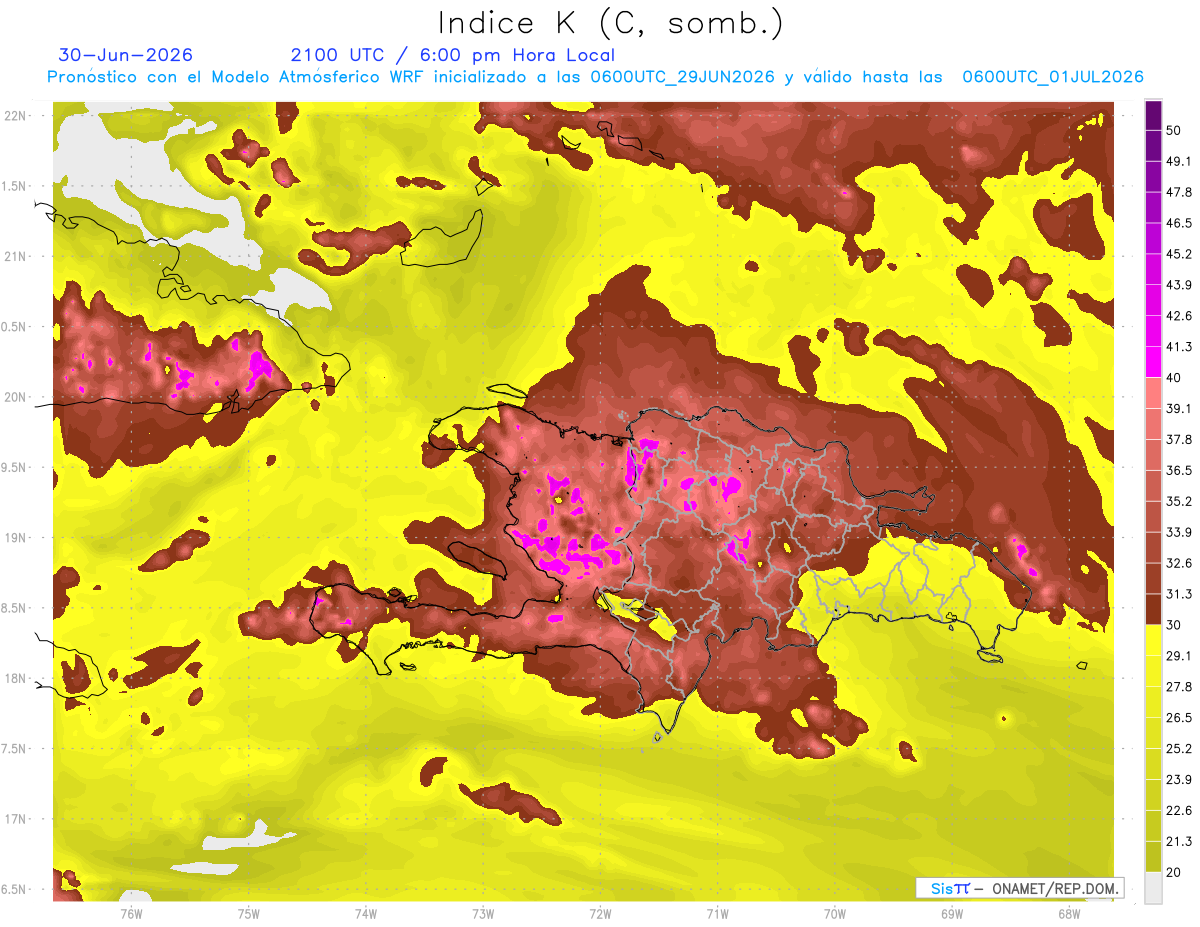Image resolution: width=1200 pixels, height=927 pixels.
Task: Click the '70W' longitude label
Action: click(834, 913)
